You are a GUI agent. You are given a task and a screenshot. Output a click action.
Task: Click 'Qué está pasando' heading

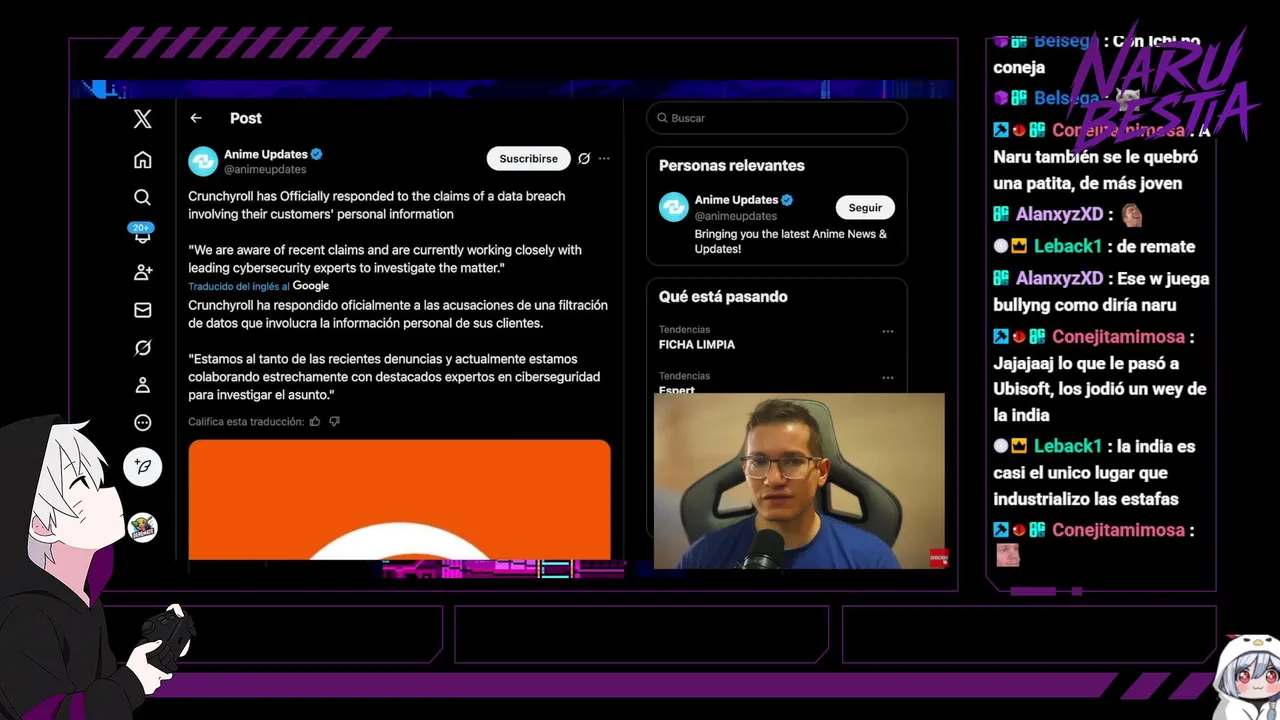pos(723,297)
